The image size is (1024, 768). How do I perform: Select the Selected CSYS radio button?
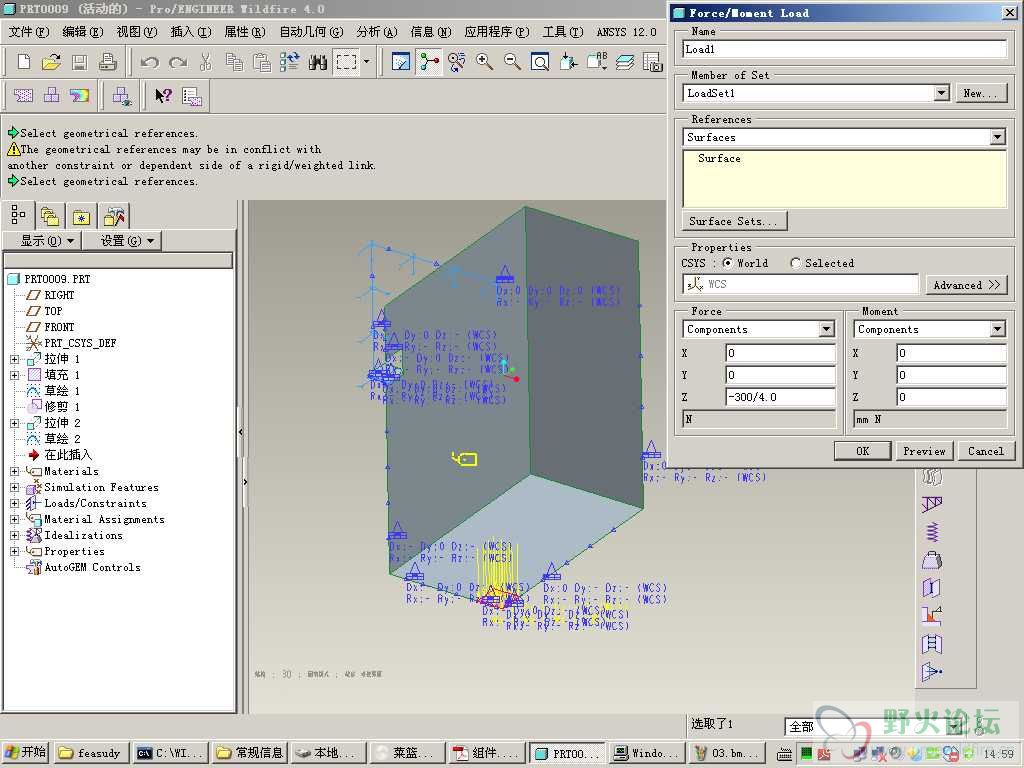coord(796,263)
